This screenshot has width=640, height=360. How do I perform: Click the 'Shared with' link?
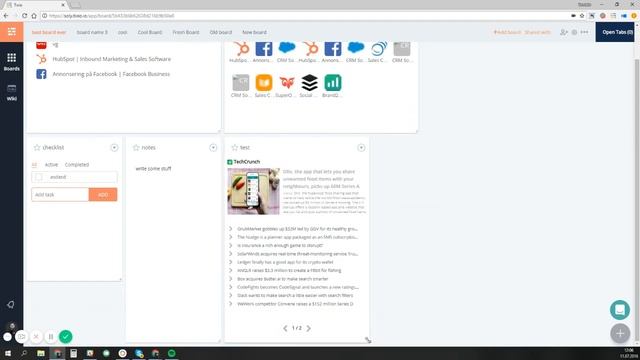538,32
